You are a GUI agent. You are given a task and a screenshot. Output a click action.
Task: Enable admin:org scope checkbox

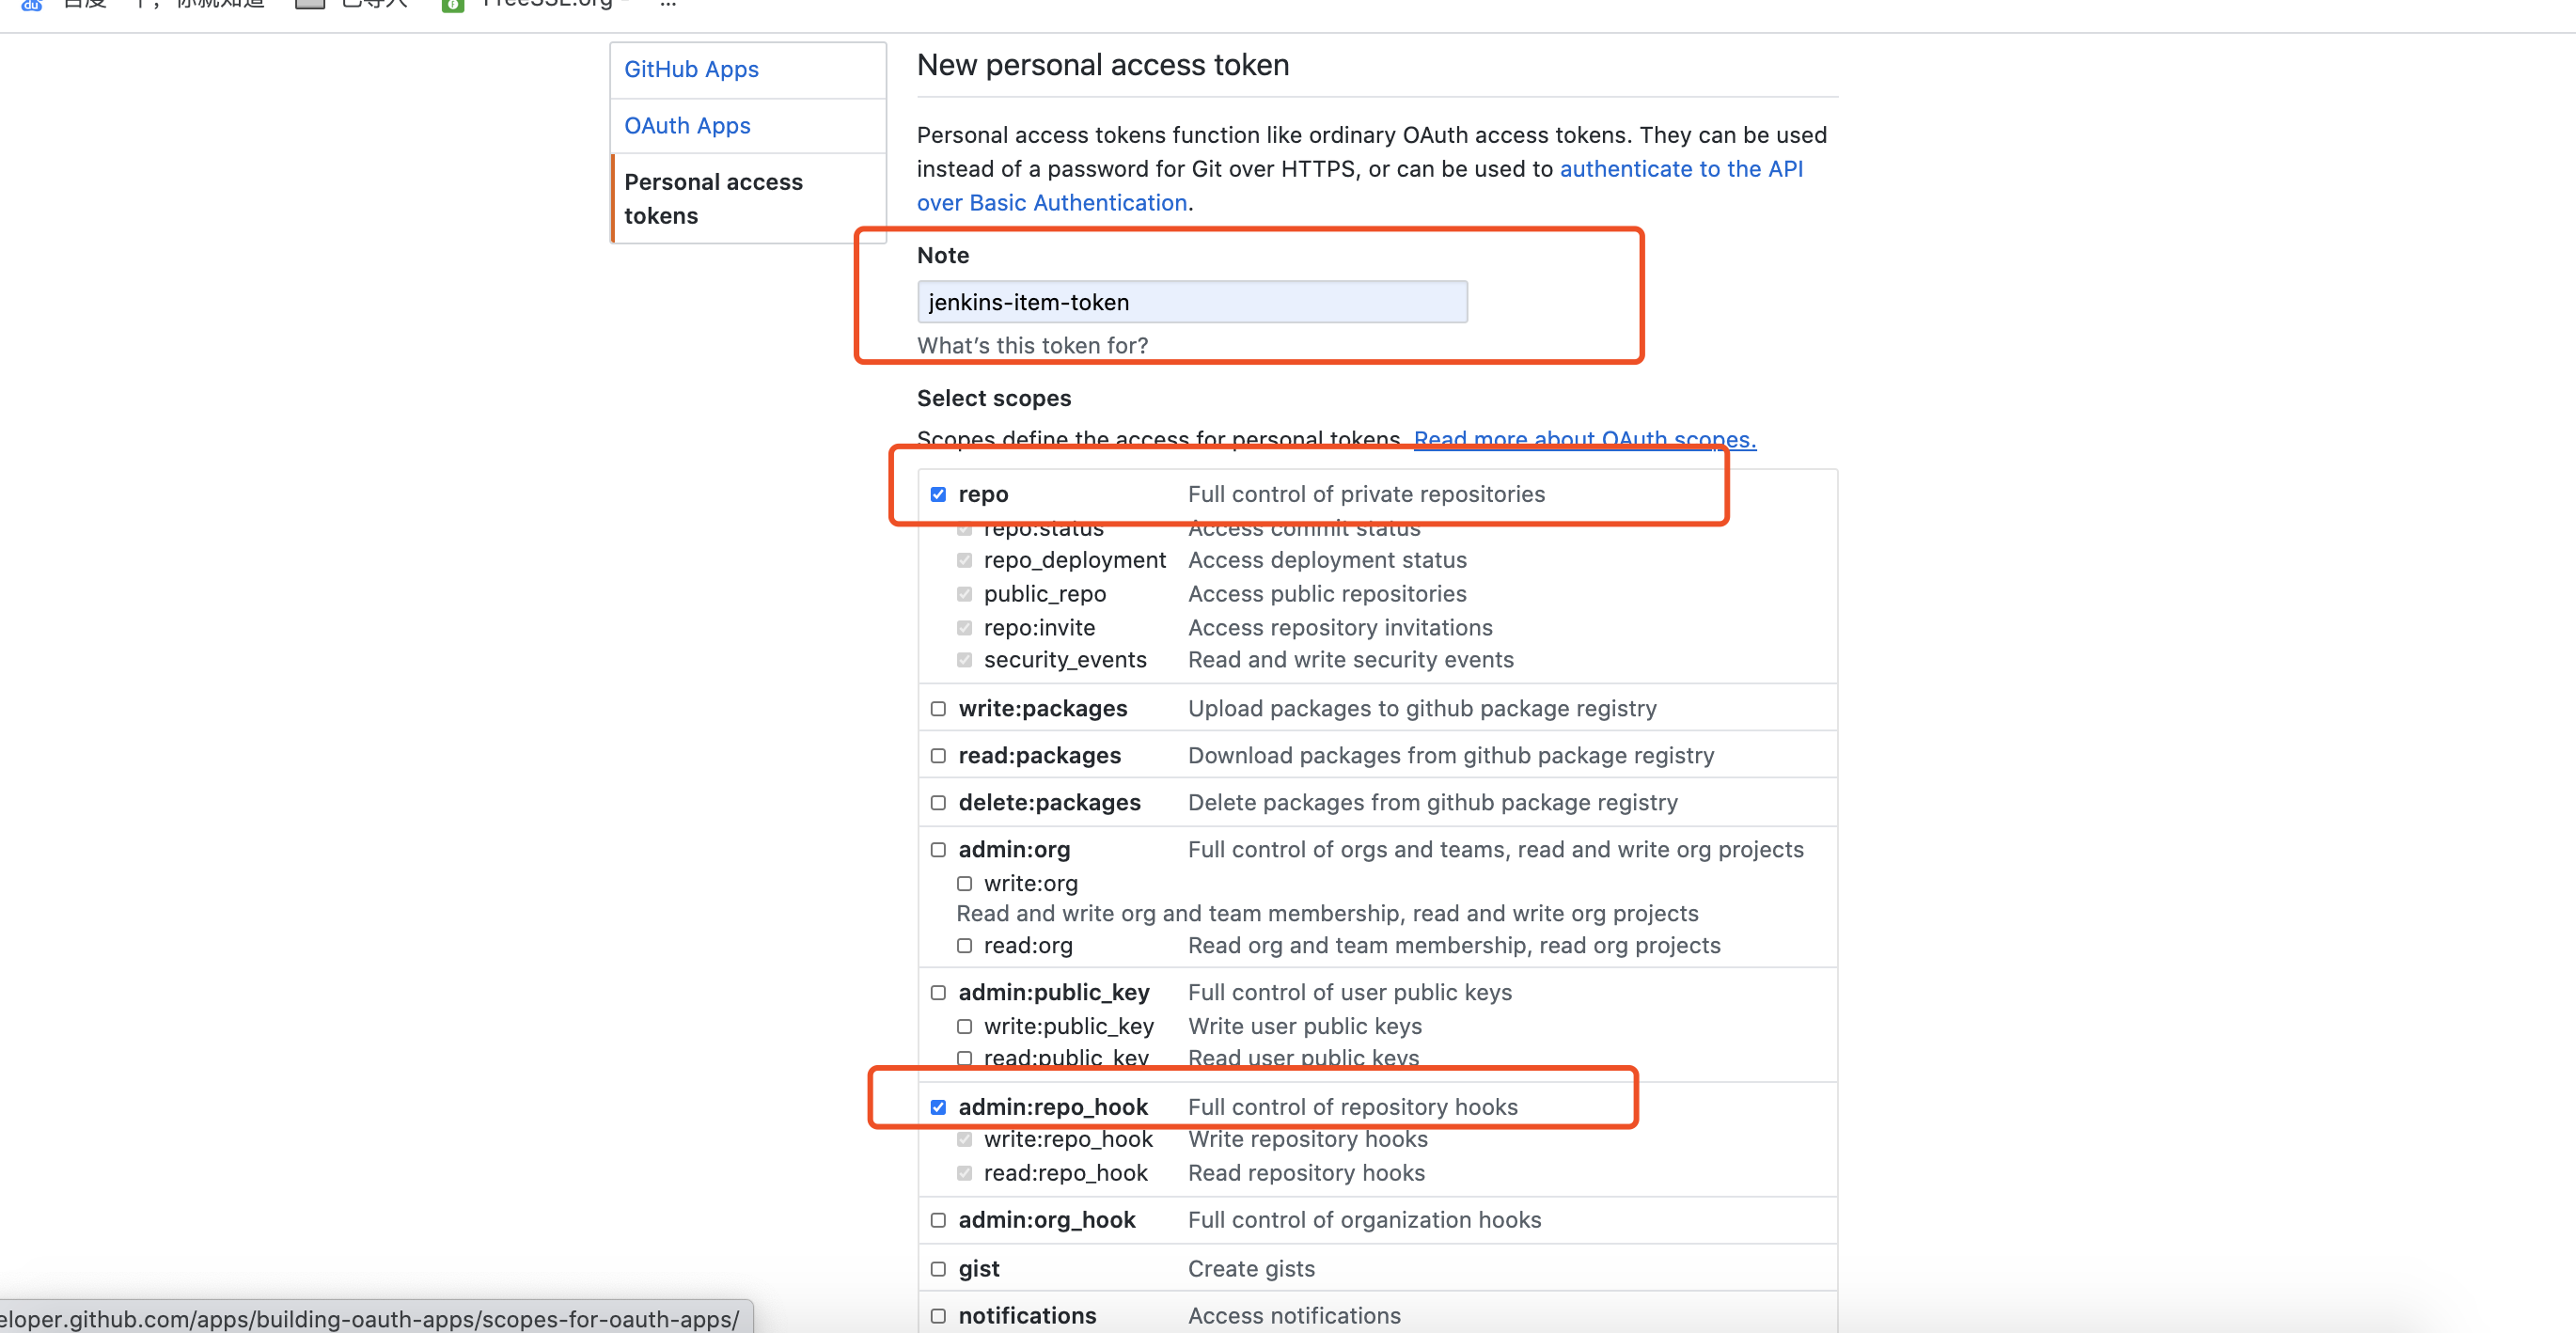[938, 850]
